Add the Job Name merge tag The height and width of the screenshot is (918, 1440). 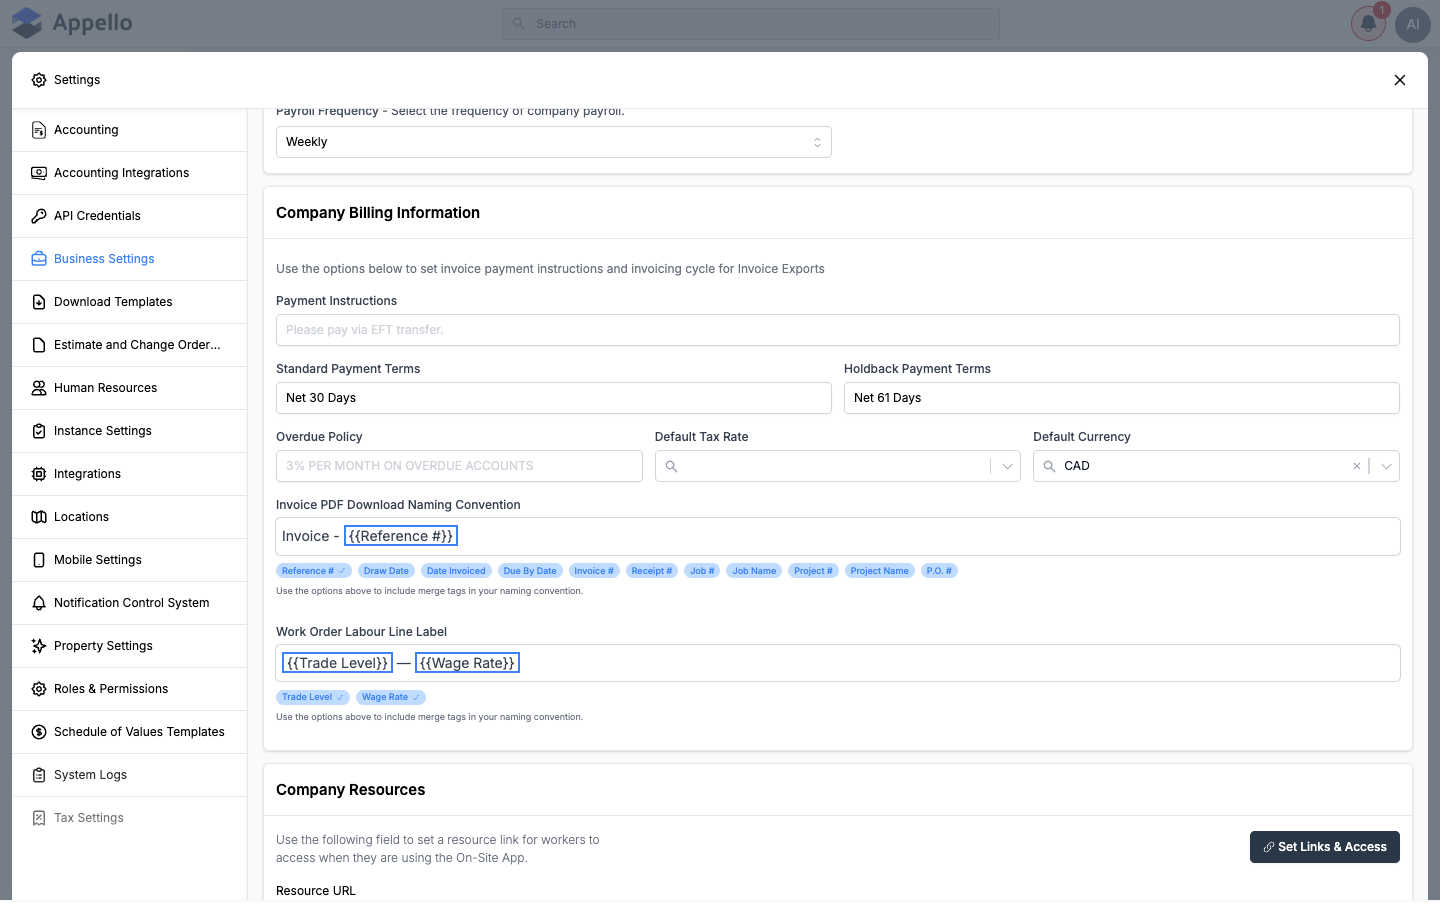coord(754,571)
